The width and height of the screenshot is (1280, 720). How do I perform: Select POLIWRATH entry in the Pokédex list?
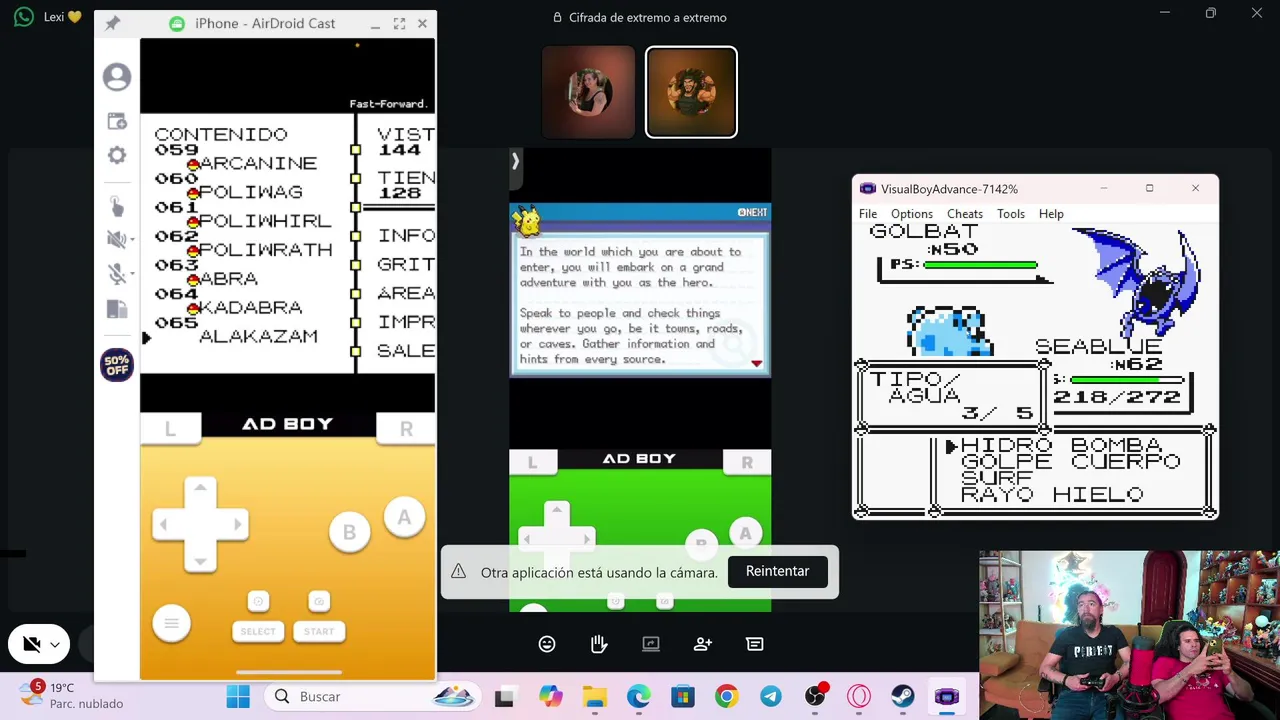[265, 250]
